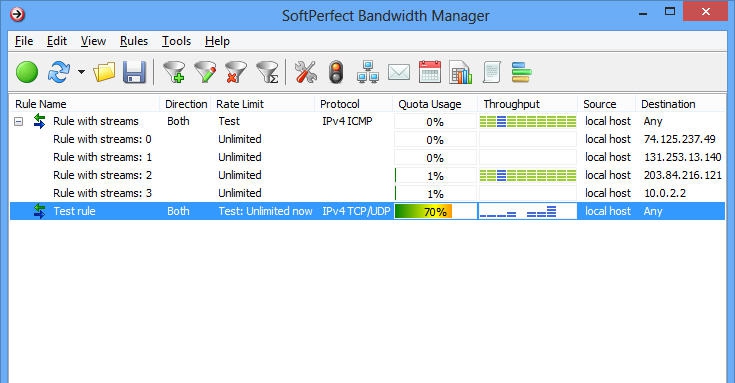The width and height of the screenshot is (735, 383).
Task: Add a rule with the plus funnel
Action: [x=174, y=73]
